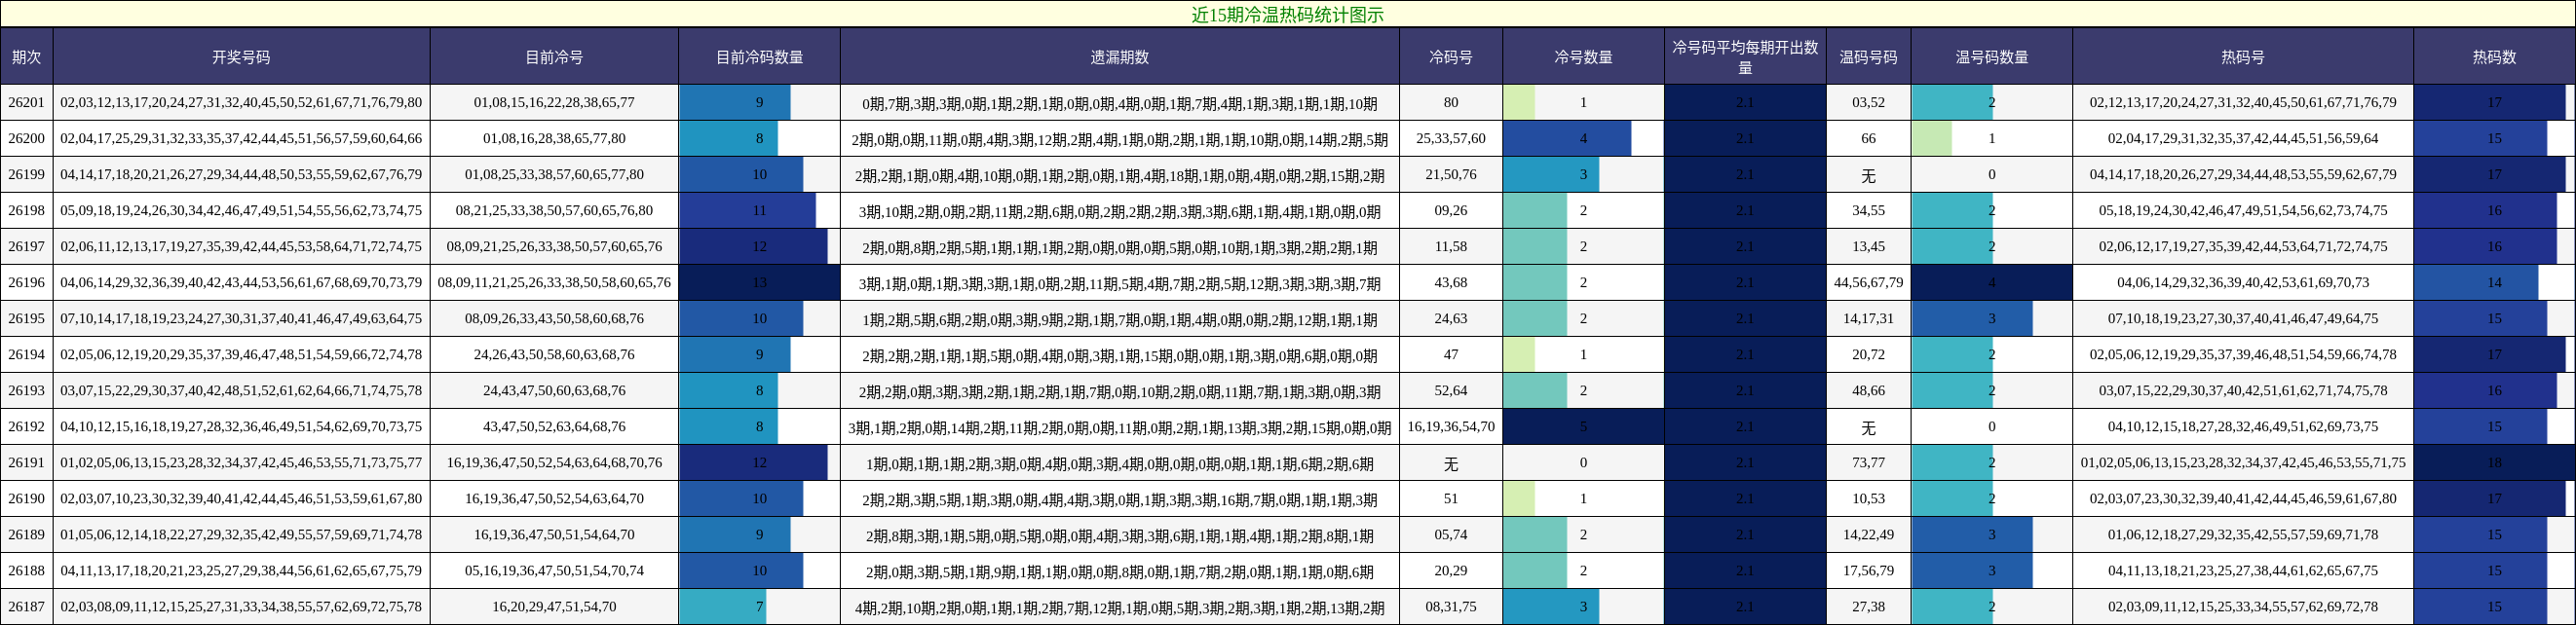Click warm number cell 66 in row 26200
Viewport: 2576px width, 625px height.
[x=1868, y=138]
